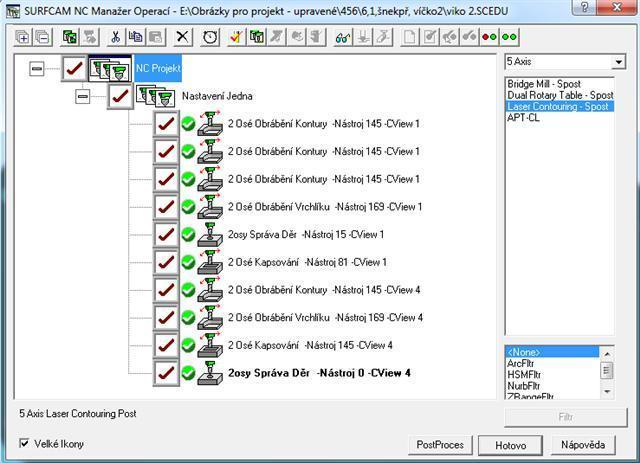640x463 pixels.
Task: Click the green icon right of yellow check mark
Action: pos(257,37)
